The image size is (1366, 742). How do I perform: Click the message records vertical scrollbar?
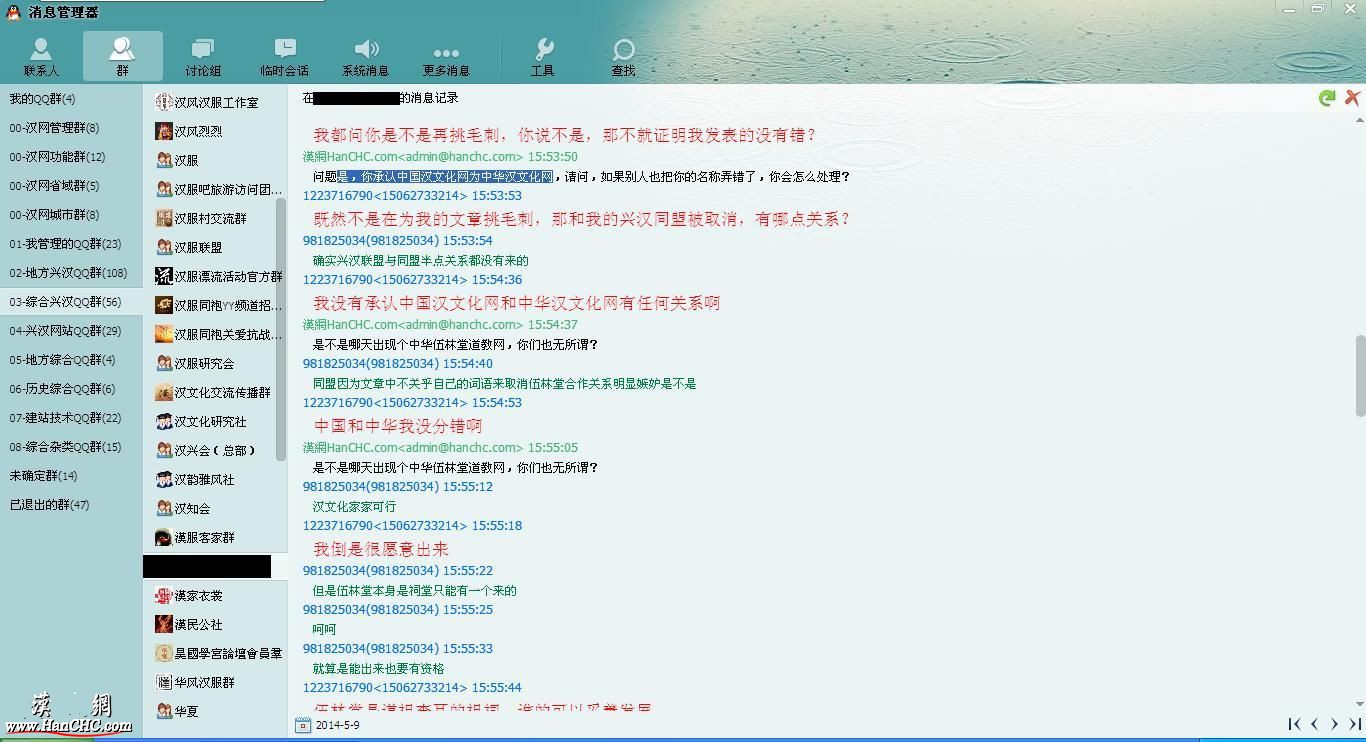pos(1360,376)
